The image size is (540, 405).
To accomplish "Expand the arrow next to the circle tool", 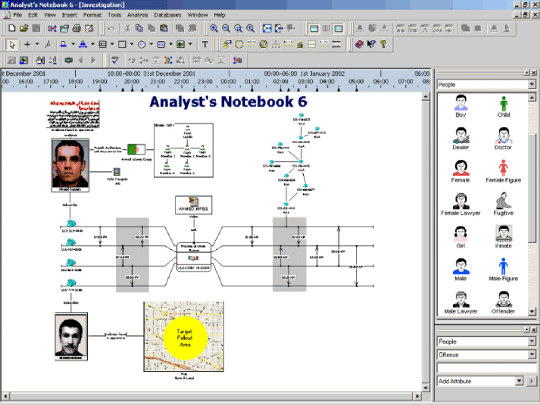I will [x=151, y=44].
